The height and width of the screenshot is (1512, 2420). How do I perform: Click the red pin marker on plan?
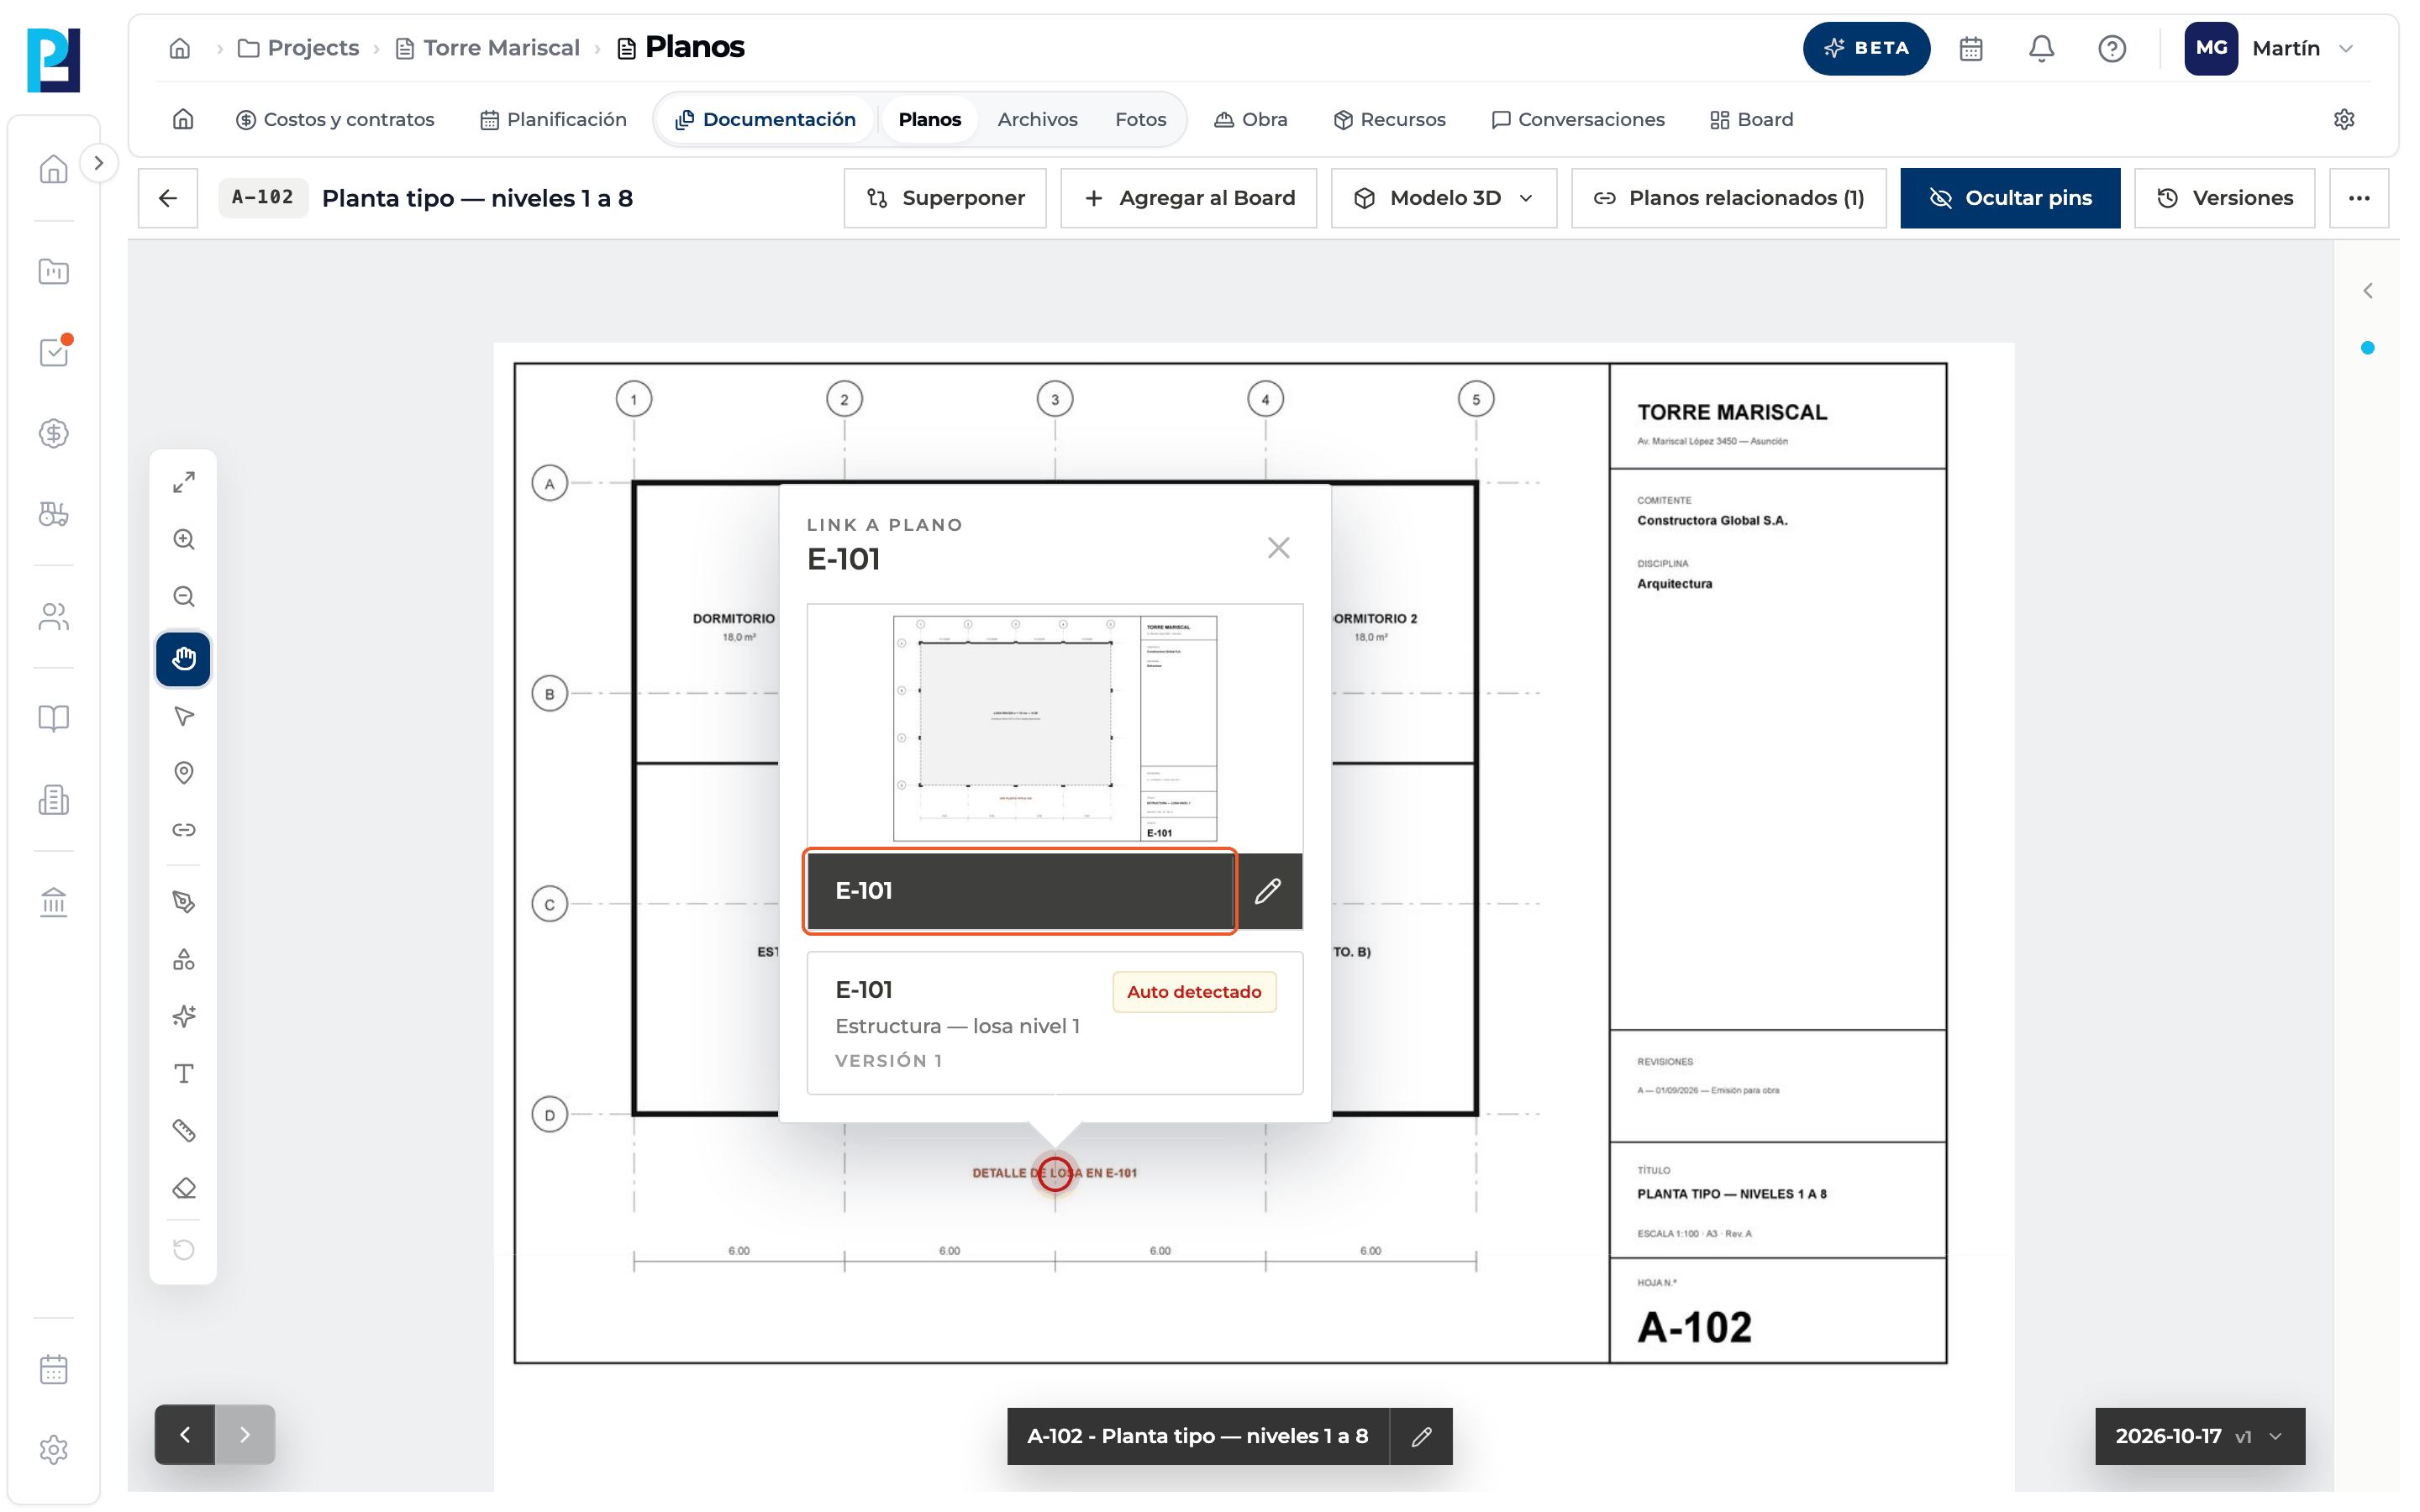pyautogui.click(x=1054, y=1173)
